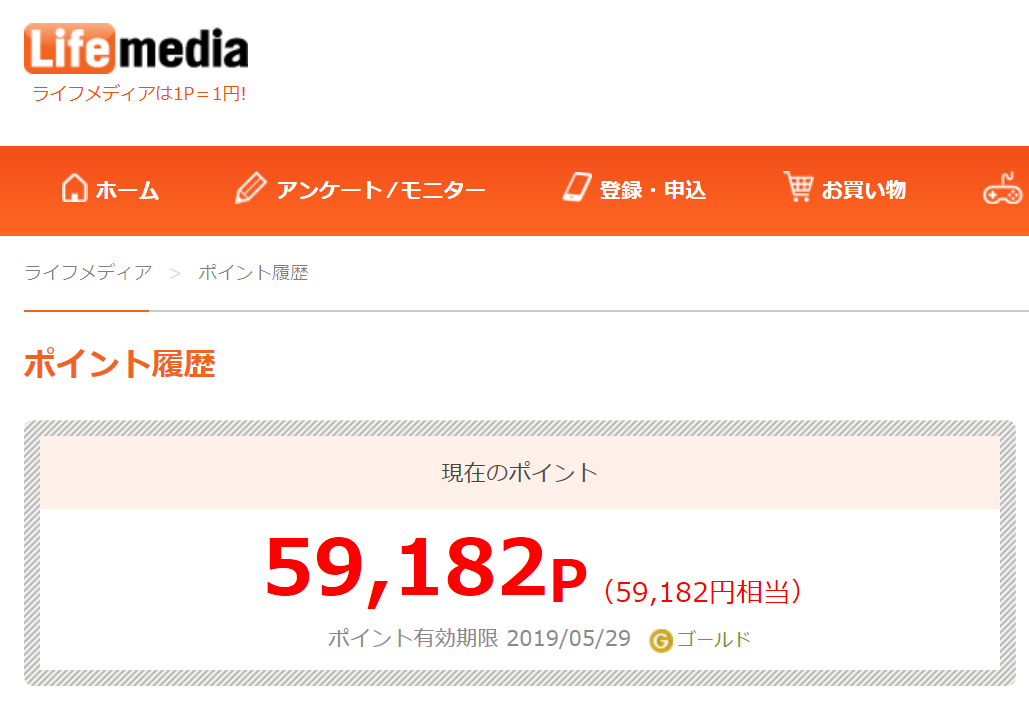The width and height of the screenshot is (1029, 702).
Task: Click the game controller icon
Action: coord(1003,189)
